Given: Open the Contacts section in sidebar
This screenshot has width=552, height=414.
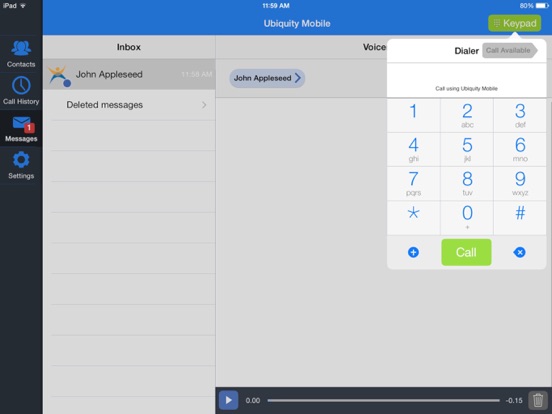Looking at the screenshot, I should click(21, 54).
